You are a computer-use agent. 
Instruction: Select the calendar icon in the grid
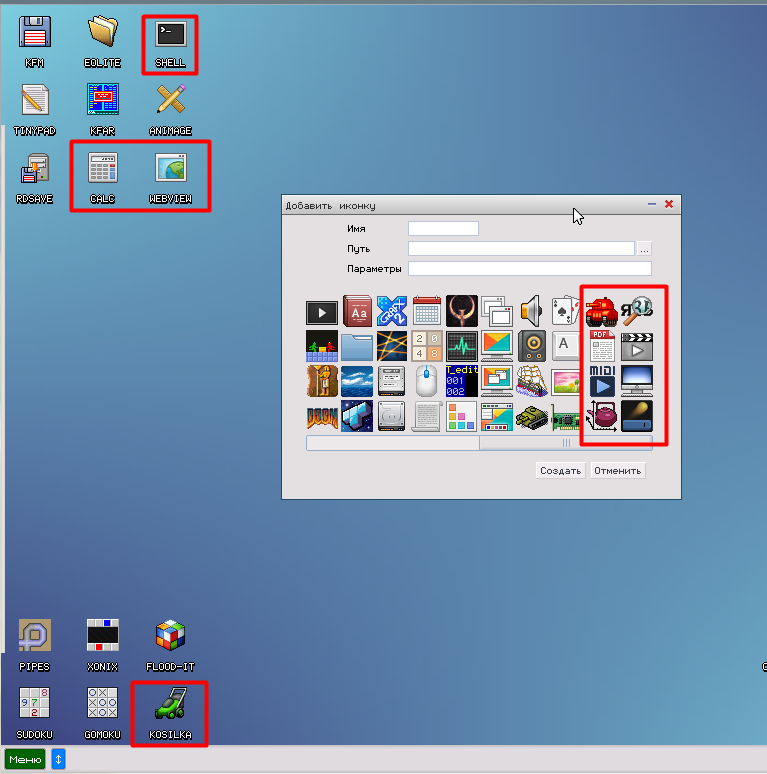[x=427, y=312]
